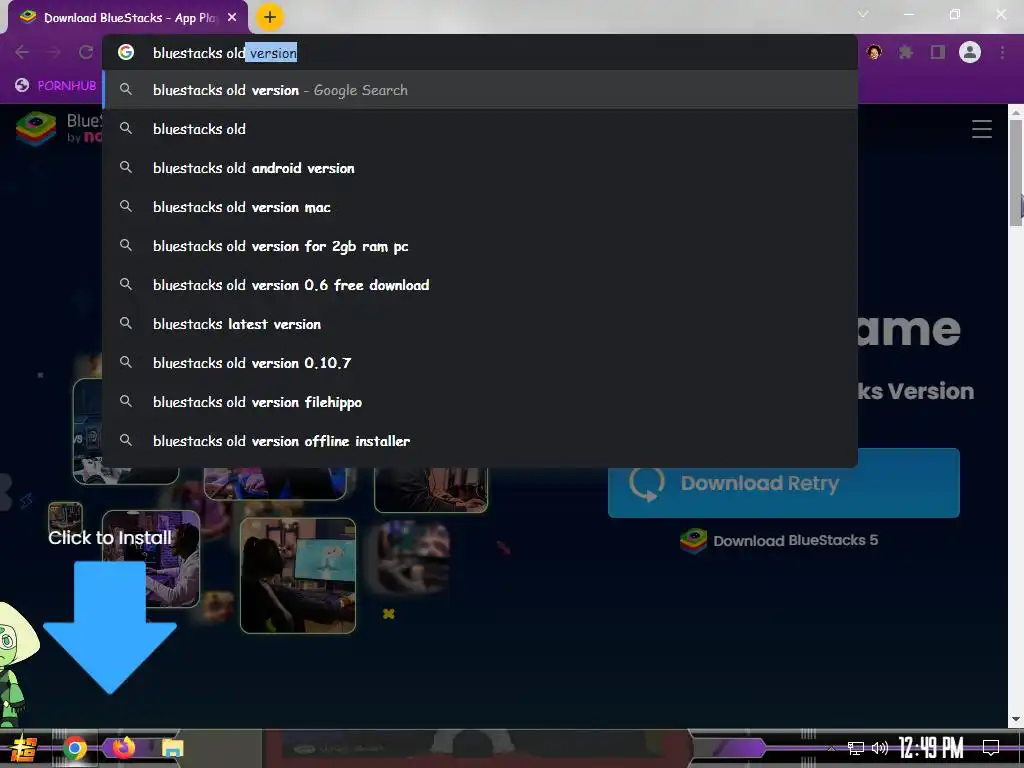Choose 'bluestacks old android version' suggestion

click(x=480, y=168)
